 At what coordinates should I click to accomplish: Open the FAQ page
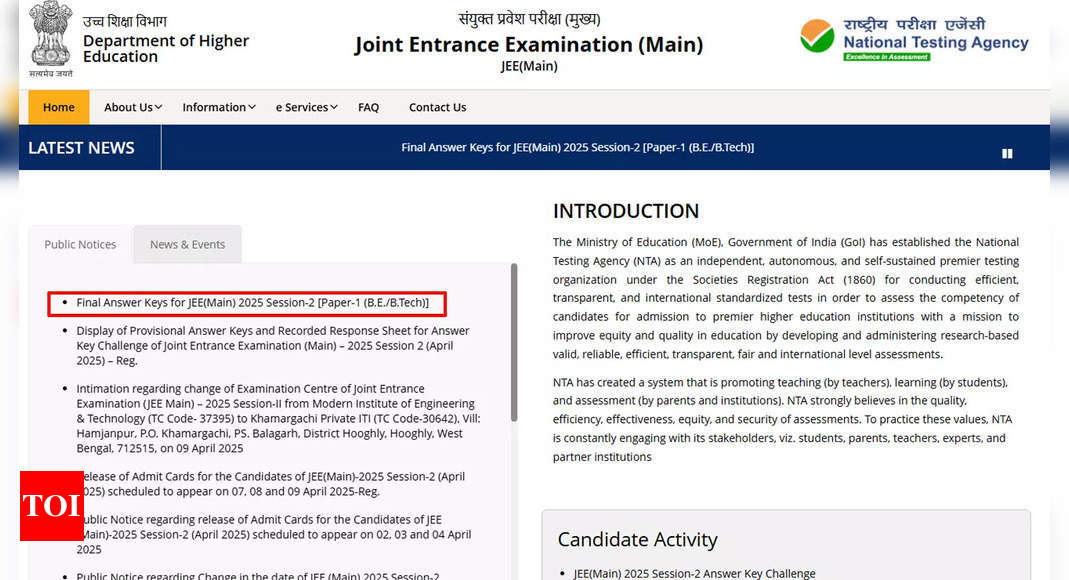pos(368,107)
